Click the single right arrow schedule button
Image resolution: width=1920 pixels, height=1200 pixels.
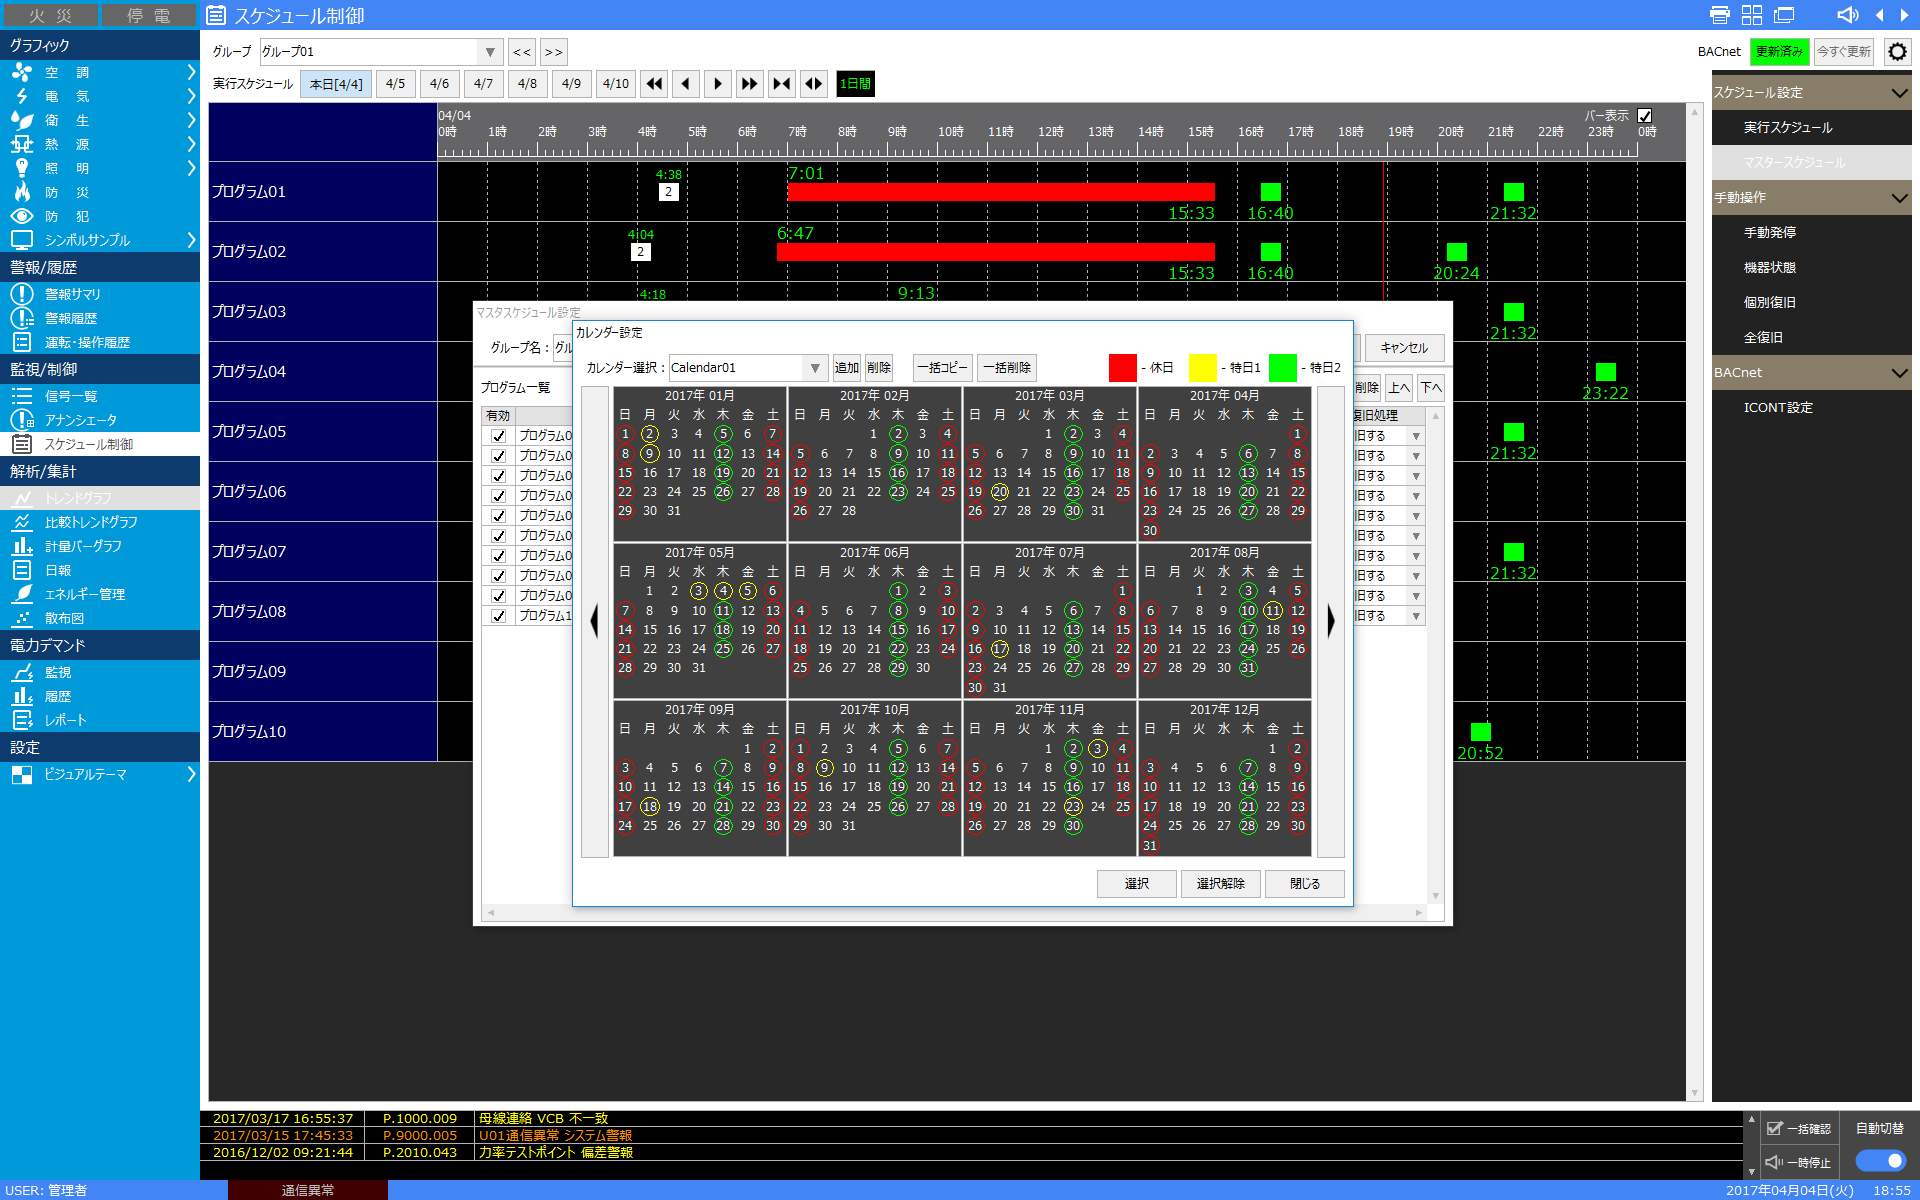[x=718, y=84]
